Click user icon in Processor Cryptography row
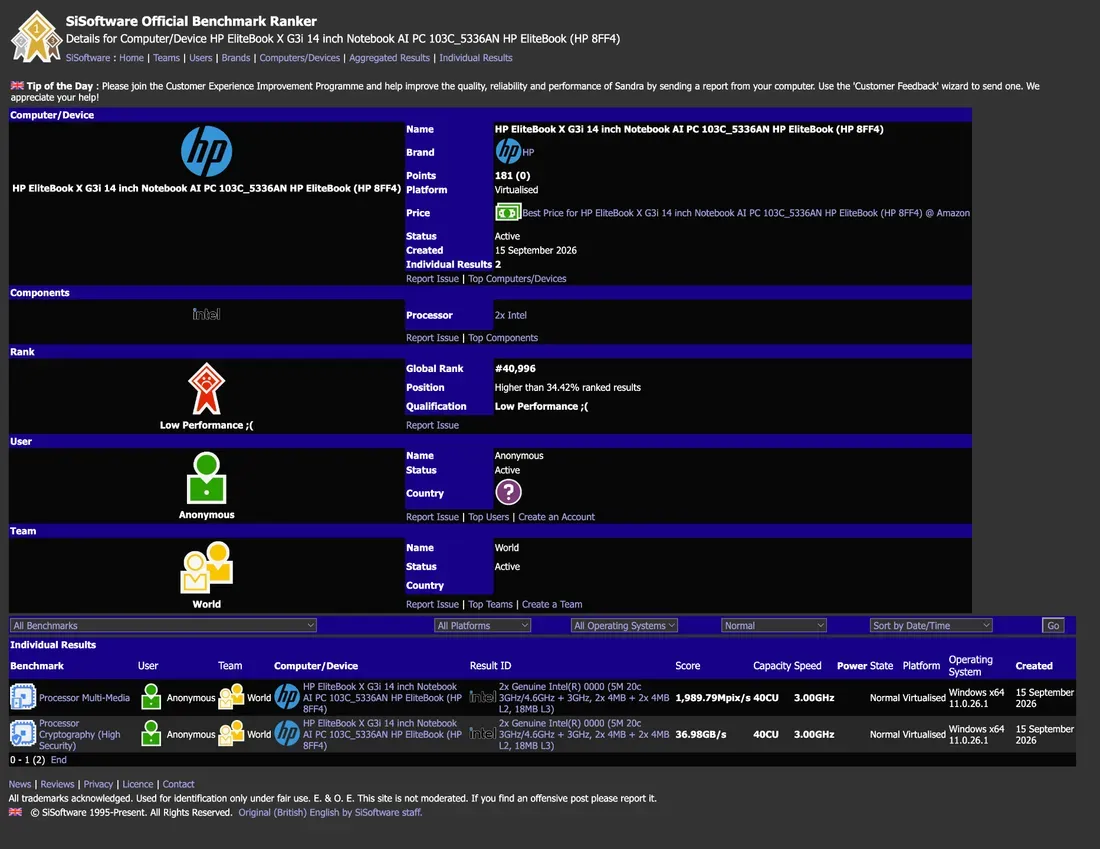This screenshot has height=849, width=1100. coord(151,733)
